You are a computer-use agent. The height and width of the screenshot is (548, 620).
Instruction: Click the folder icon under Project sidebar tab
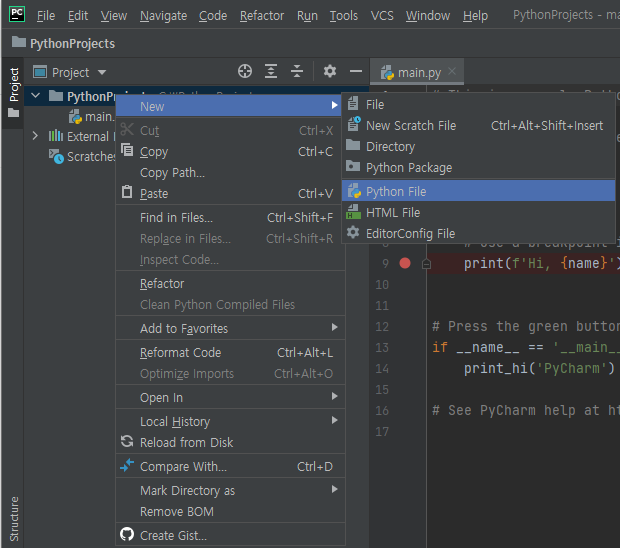[x=14, y=113]
